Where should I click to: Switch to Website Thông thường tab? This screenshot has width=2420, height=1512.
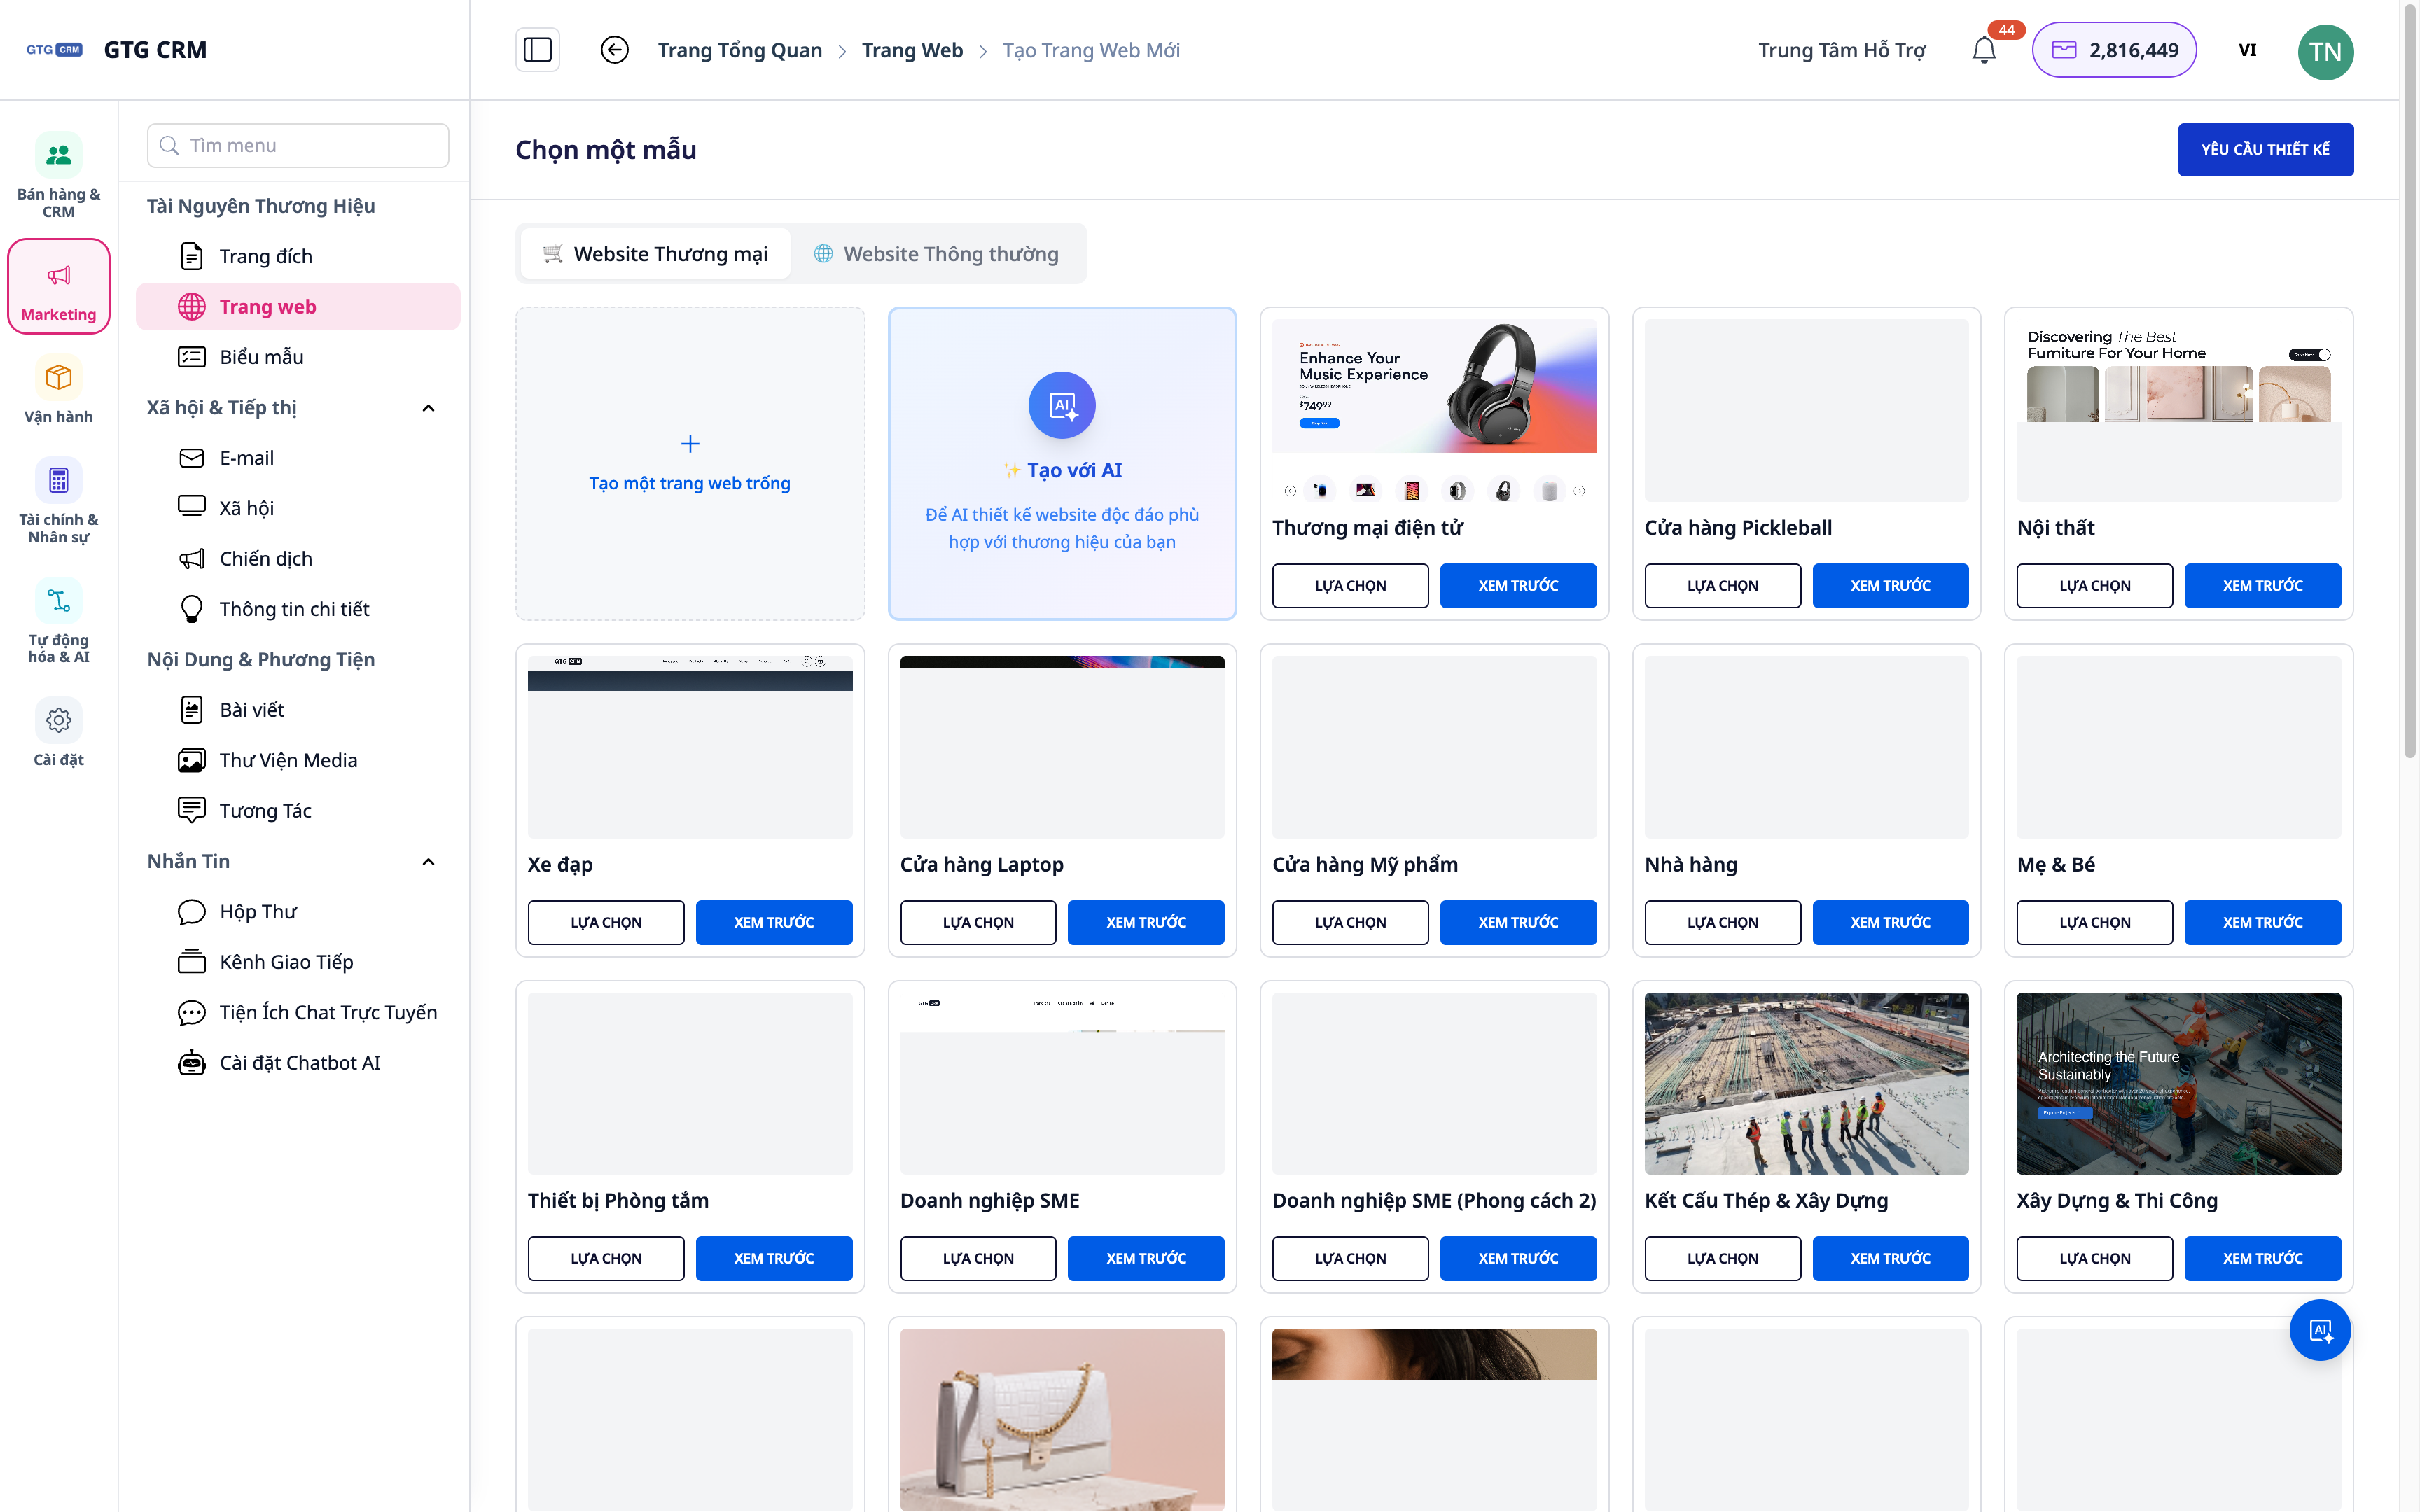pyautogui.click(x=936, y=254)
